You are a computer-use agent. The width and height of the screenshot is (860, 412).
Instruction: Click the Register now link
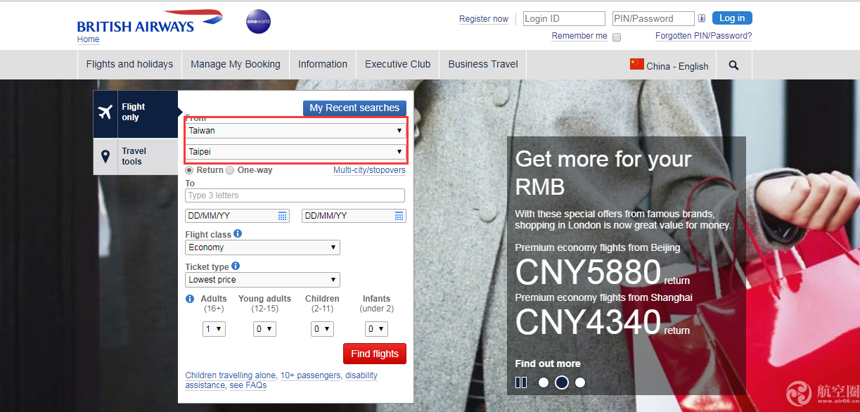click(484, 19)
